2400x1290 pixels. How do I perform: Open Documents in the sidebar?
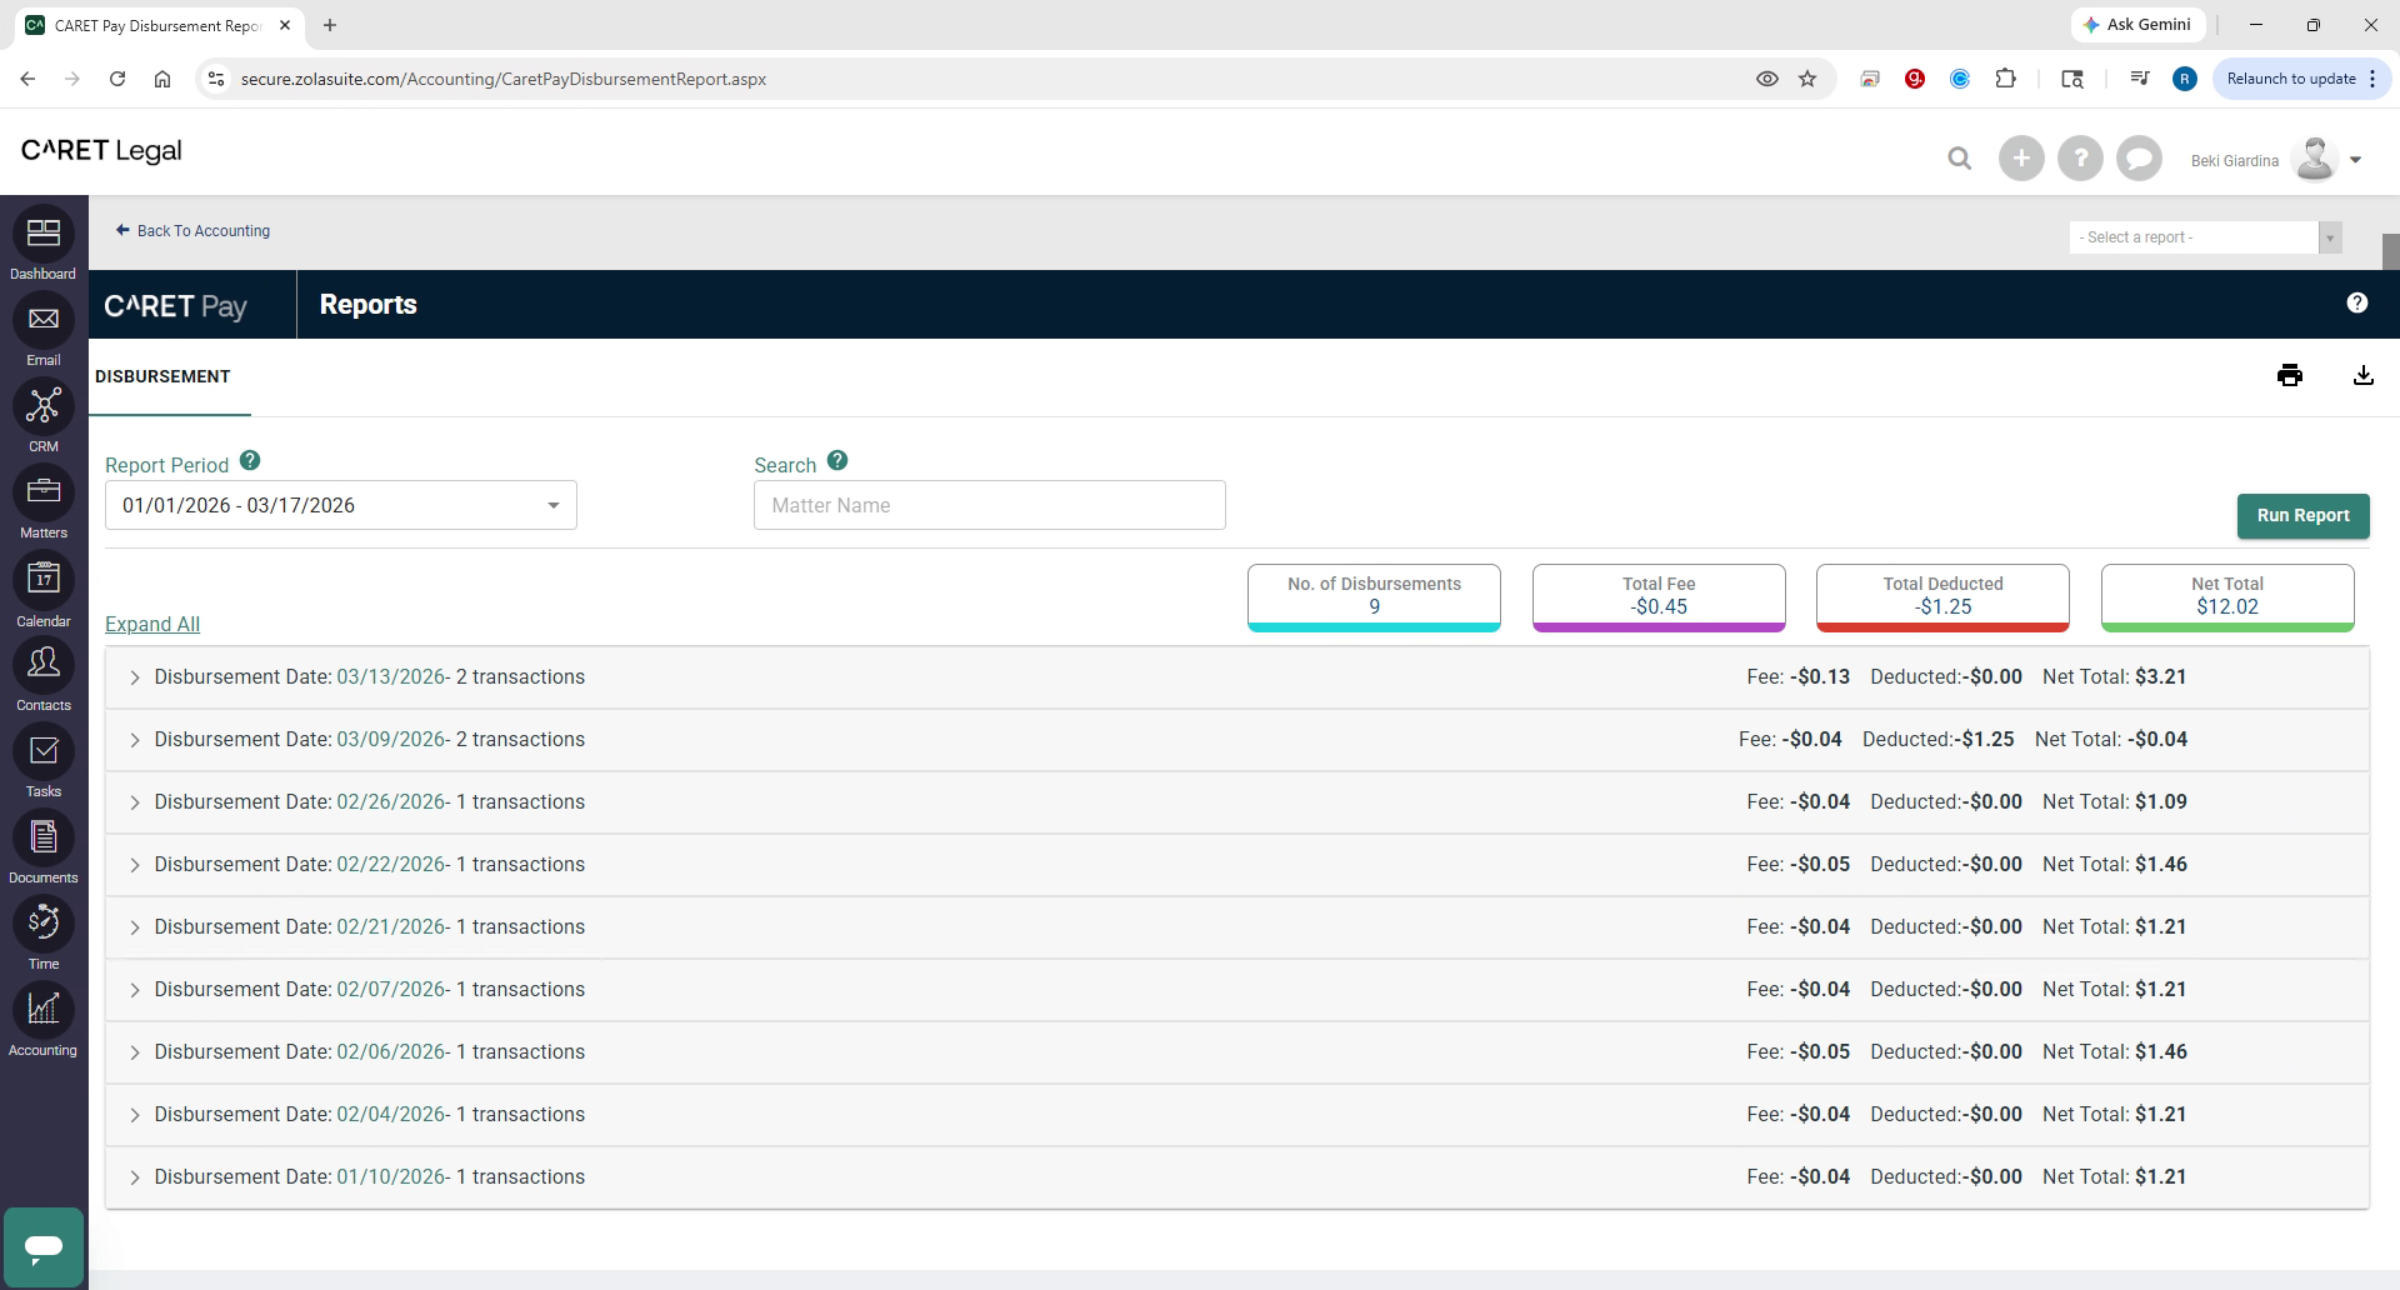(43, 837)
